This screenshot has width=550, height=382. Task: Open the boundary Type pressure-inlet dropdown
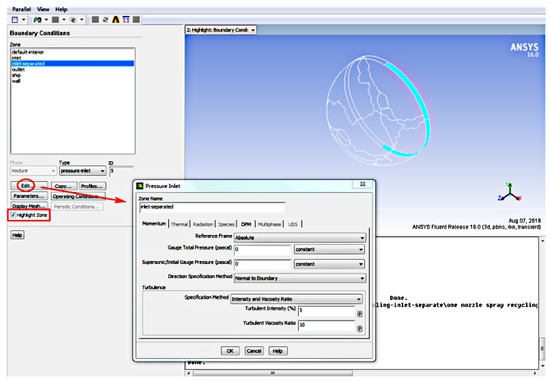point(83,171)
